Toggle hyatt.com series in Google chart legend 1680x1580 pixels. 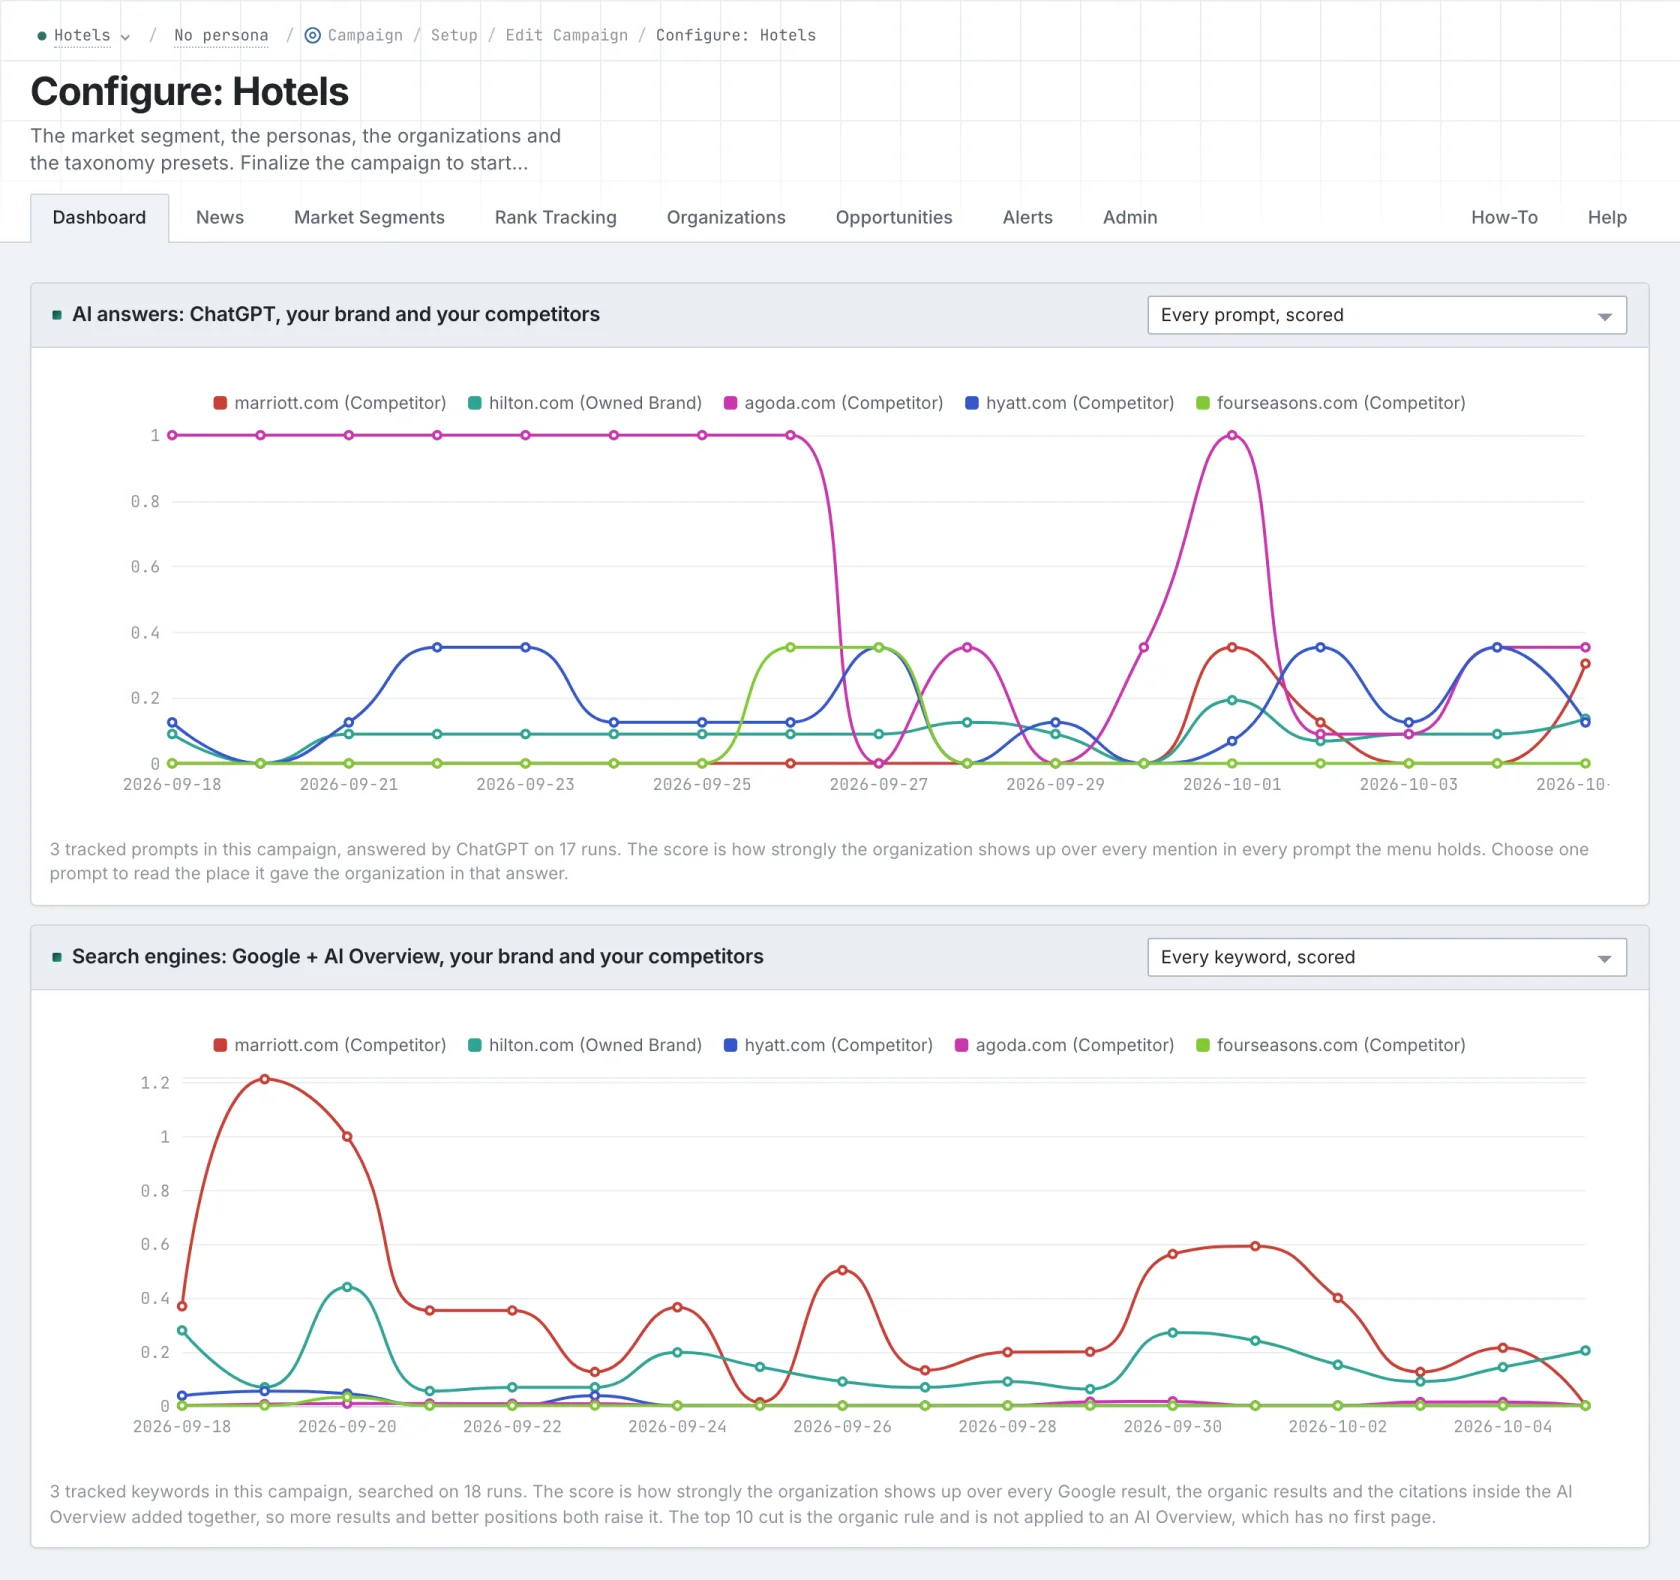click(x=828, y=1045)
